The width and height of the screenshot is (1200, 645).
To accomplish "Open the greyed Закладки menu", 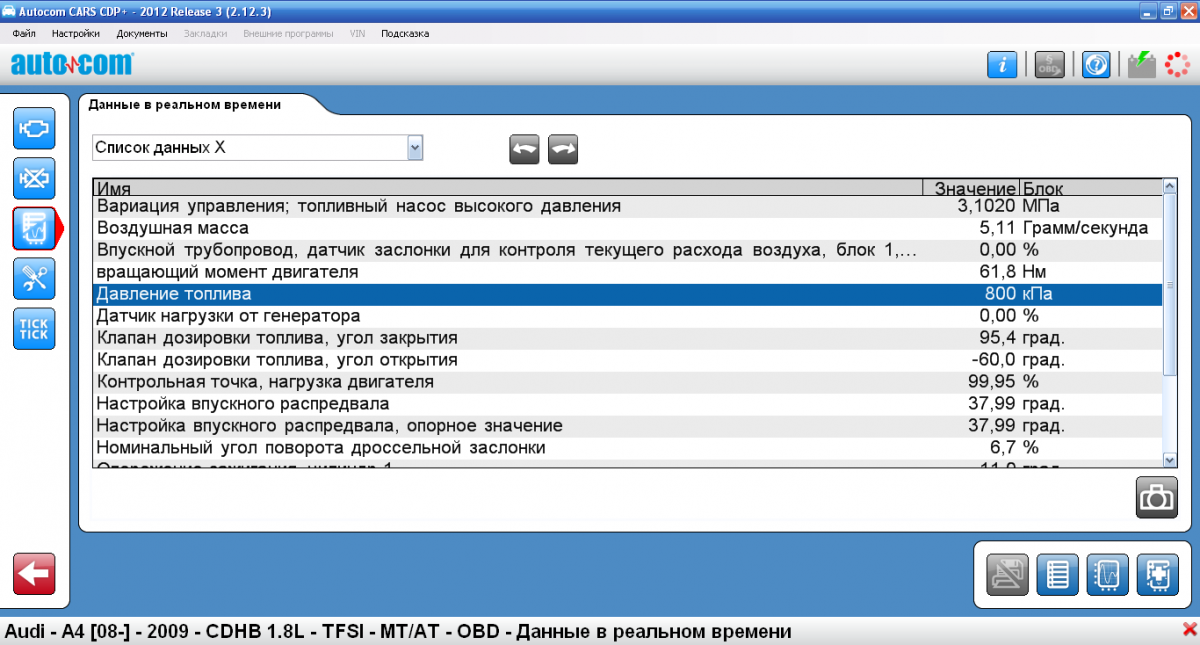I will (x=205, y=33).
